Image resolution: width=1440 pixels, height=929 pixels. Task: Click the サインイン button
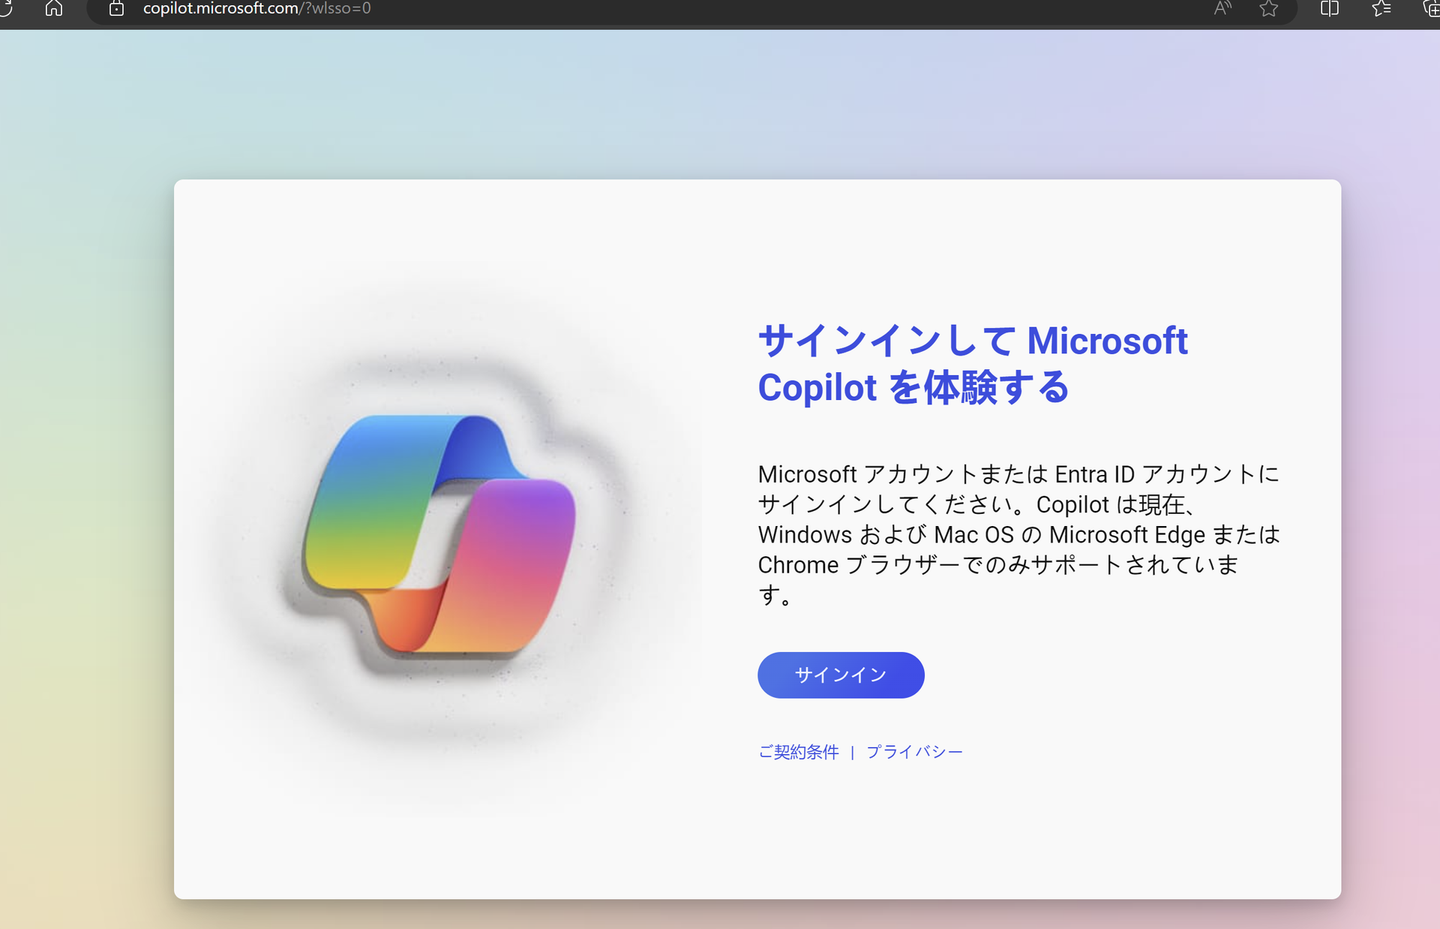click(x=841, y=675)
